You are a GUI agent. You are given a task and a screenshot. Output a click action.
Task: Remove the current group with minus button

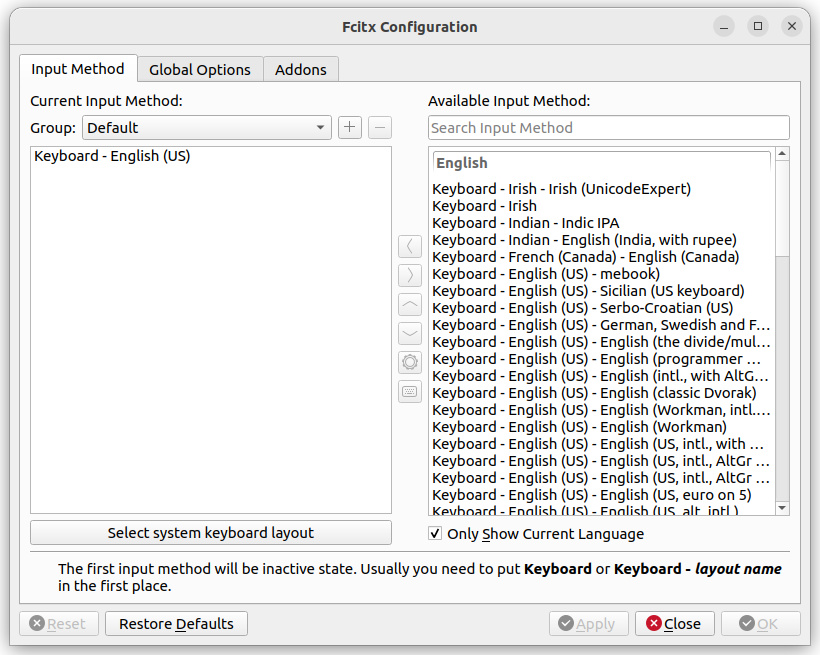(380, 127)
